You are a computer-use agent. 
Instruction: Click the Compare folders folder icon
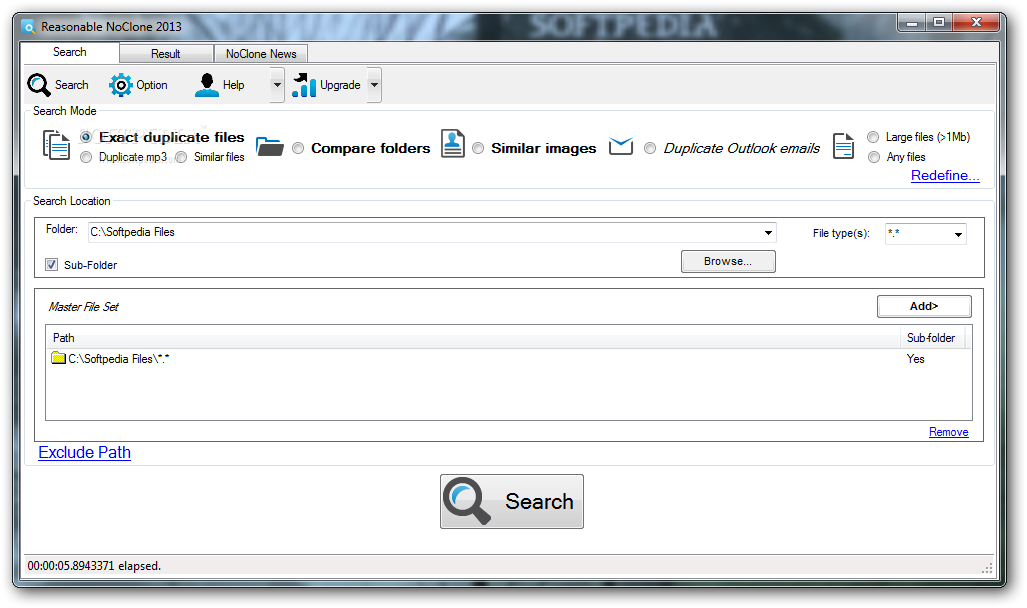[x=269, y=147]
